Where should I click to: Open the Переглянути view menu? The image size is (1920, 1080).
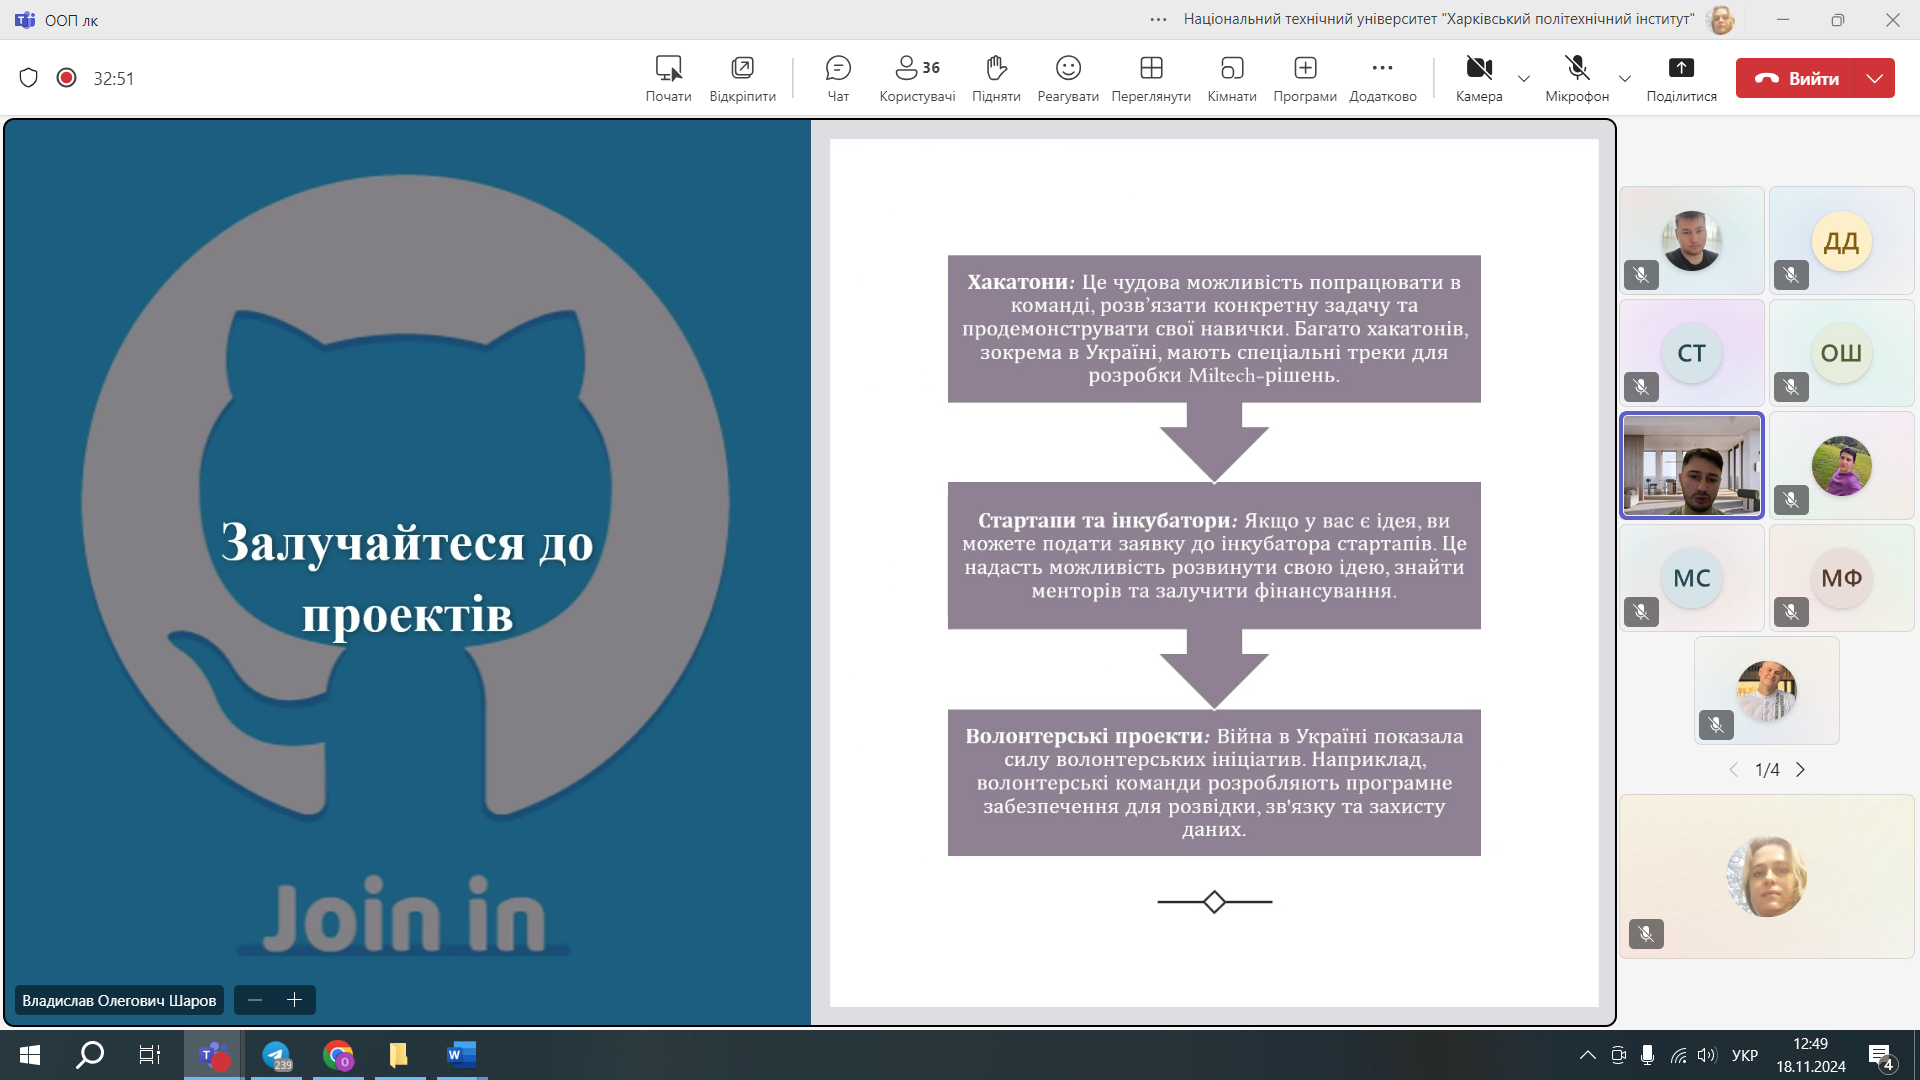click(x=1150, y=78)
